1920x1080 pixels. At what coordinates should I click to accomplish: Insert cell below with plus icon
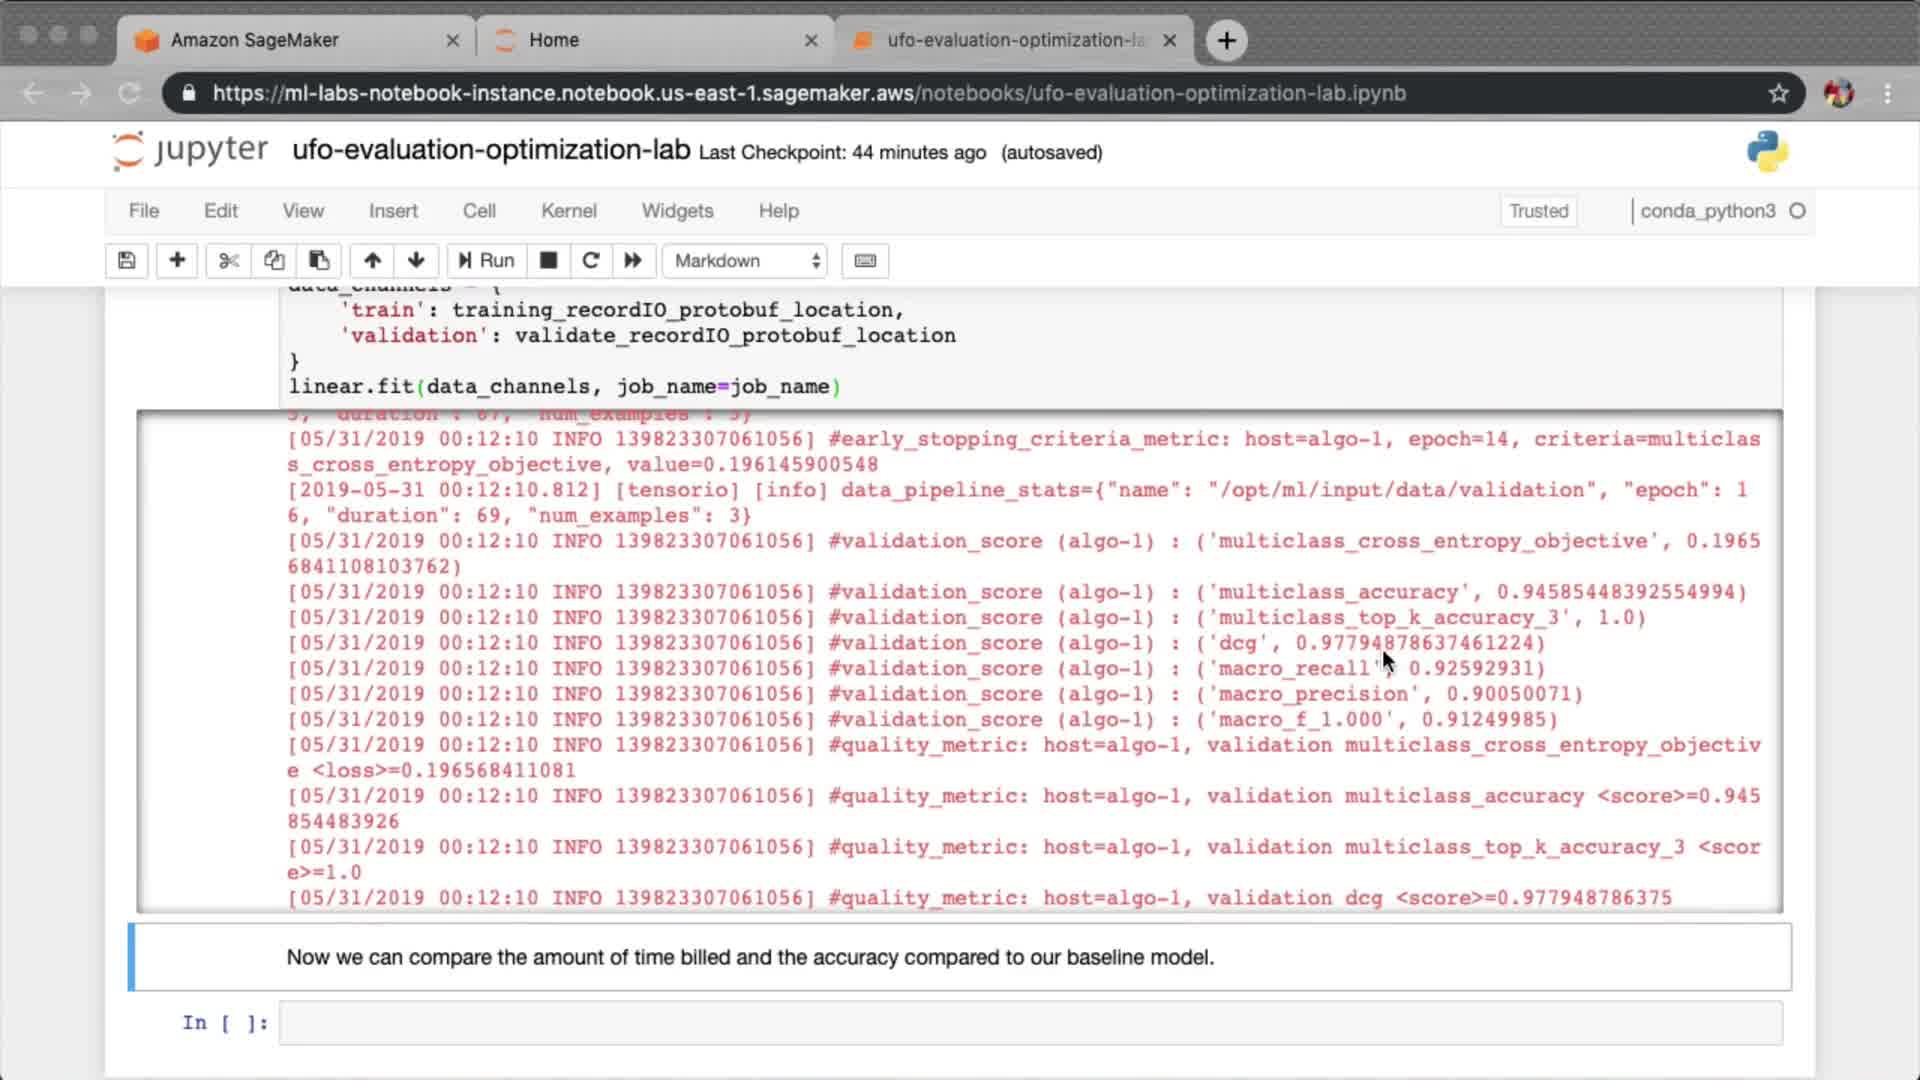177,261
